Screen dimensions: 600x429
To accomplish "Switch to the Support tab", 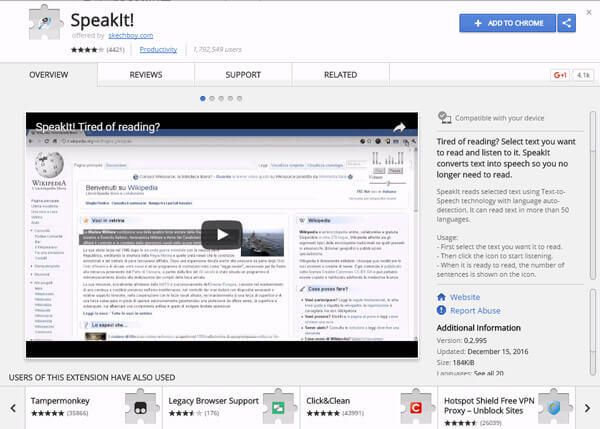I will (243, 75).
